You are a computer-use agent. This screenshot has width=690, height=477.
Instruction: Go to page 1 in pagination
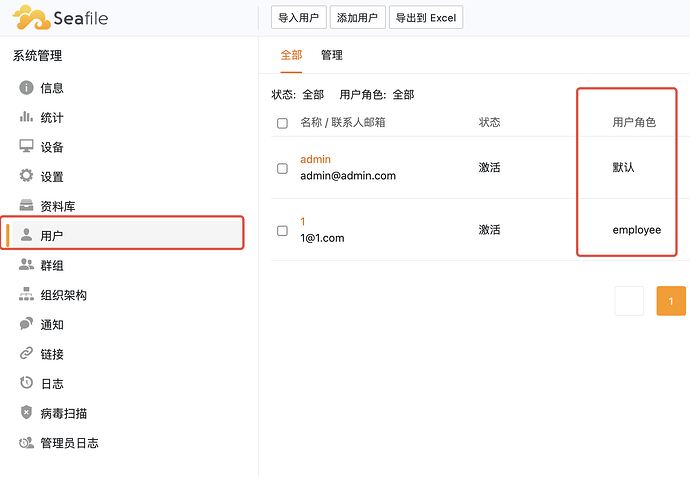(671, 301)
